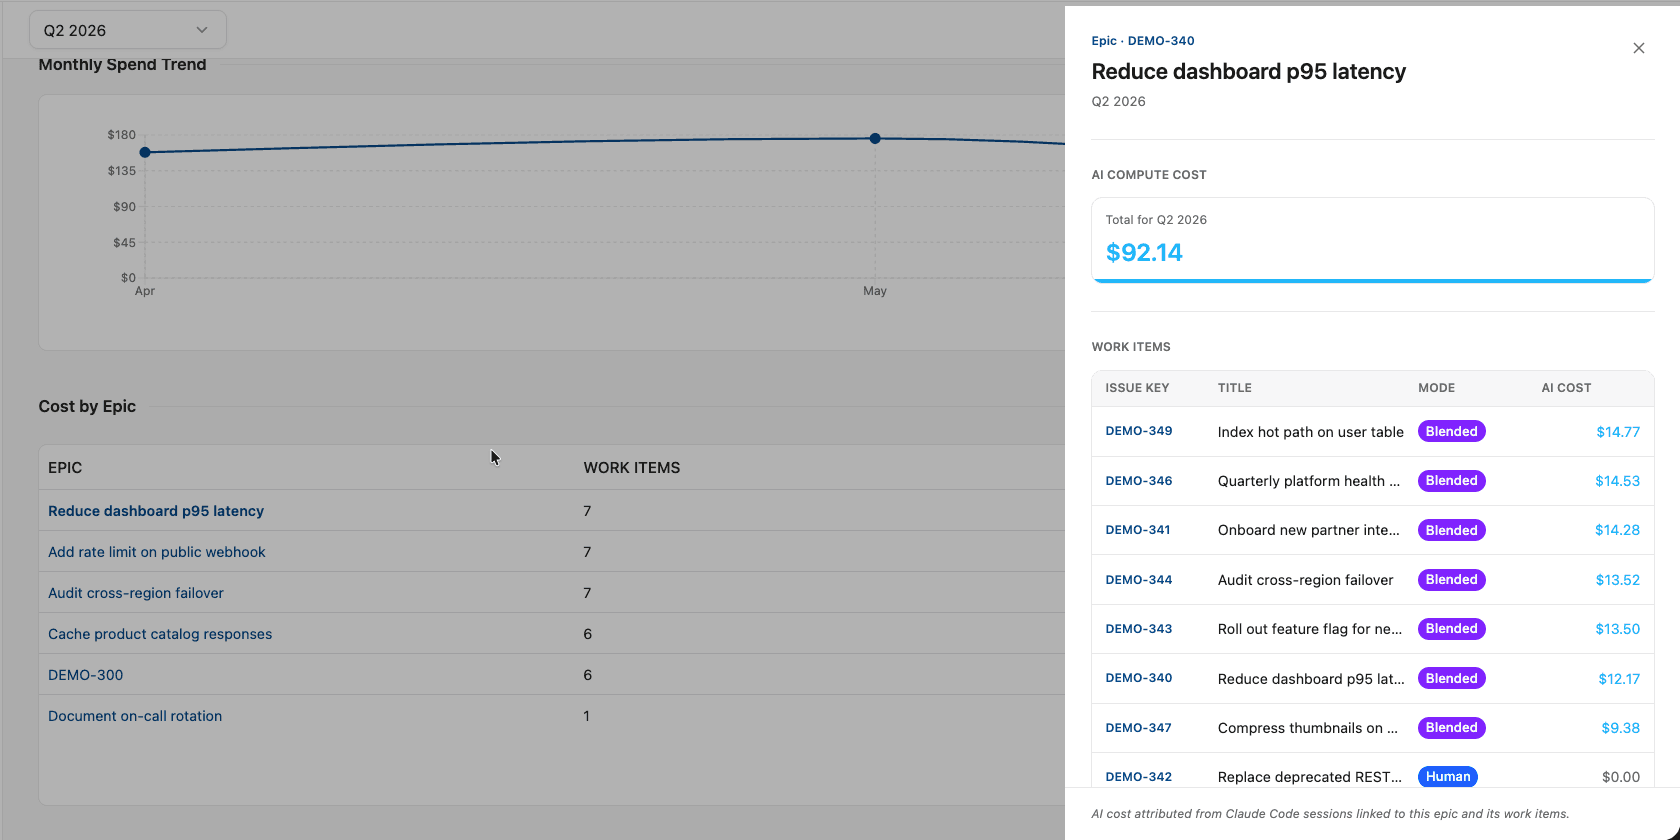This screenshot has height=840, width=1680.
Task: Close the epic detail panel
Action: [x=1638, y=48]
